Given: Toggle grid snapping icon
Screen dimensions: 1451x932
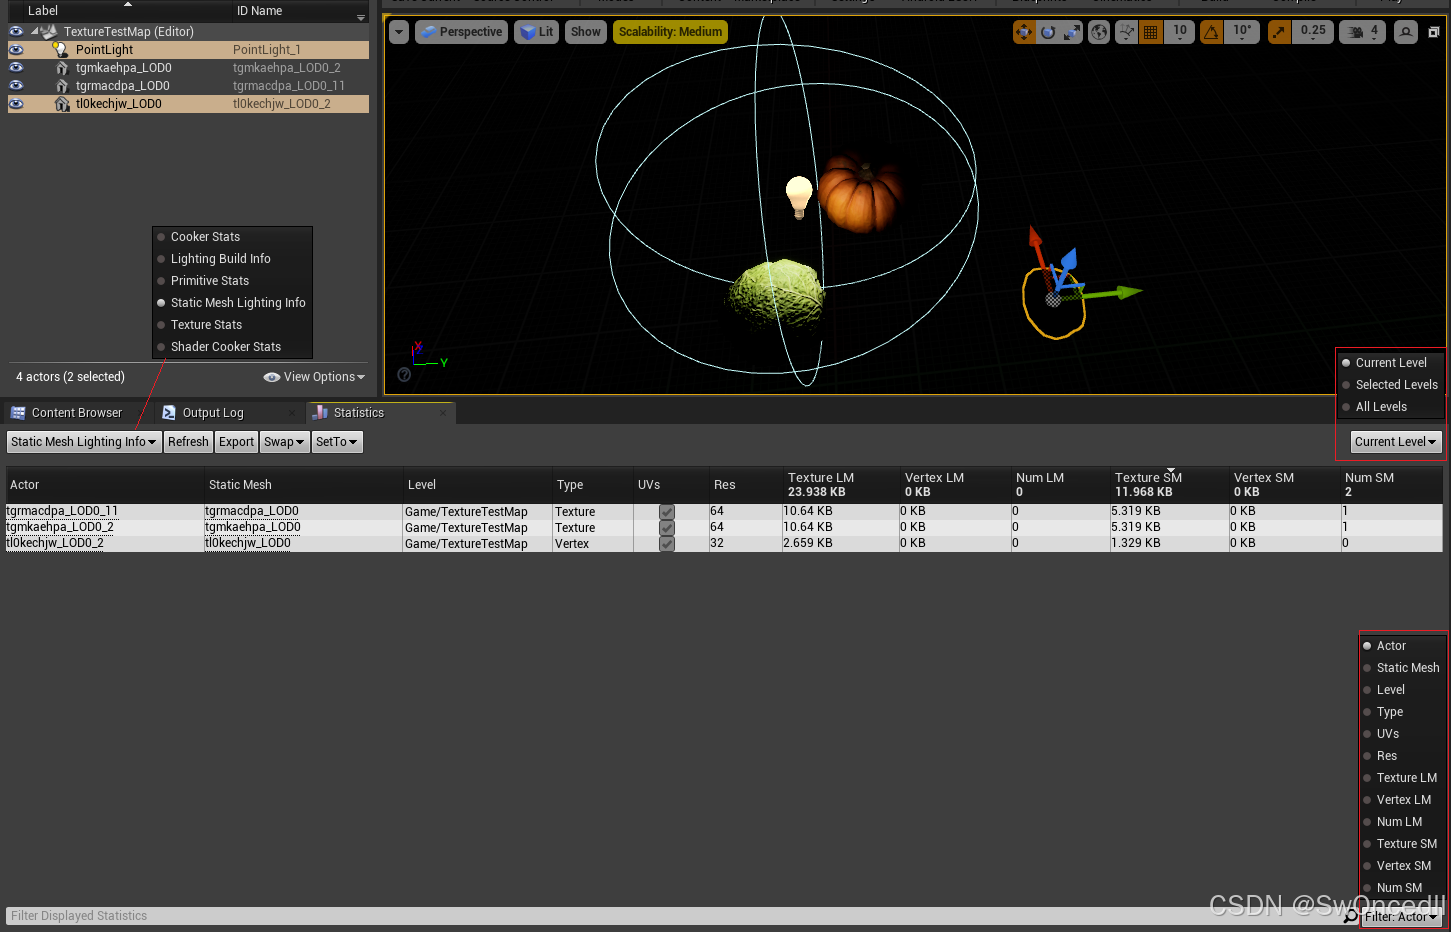Looking at the screenshot, I should coord(1151,32).
